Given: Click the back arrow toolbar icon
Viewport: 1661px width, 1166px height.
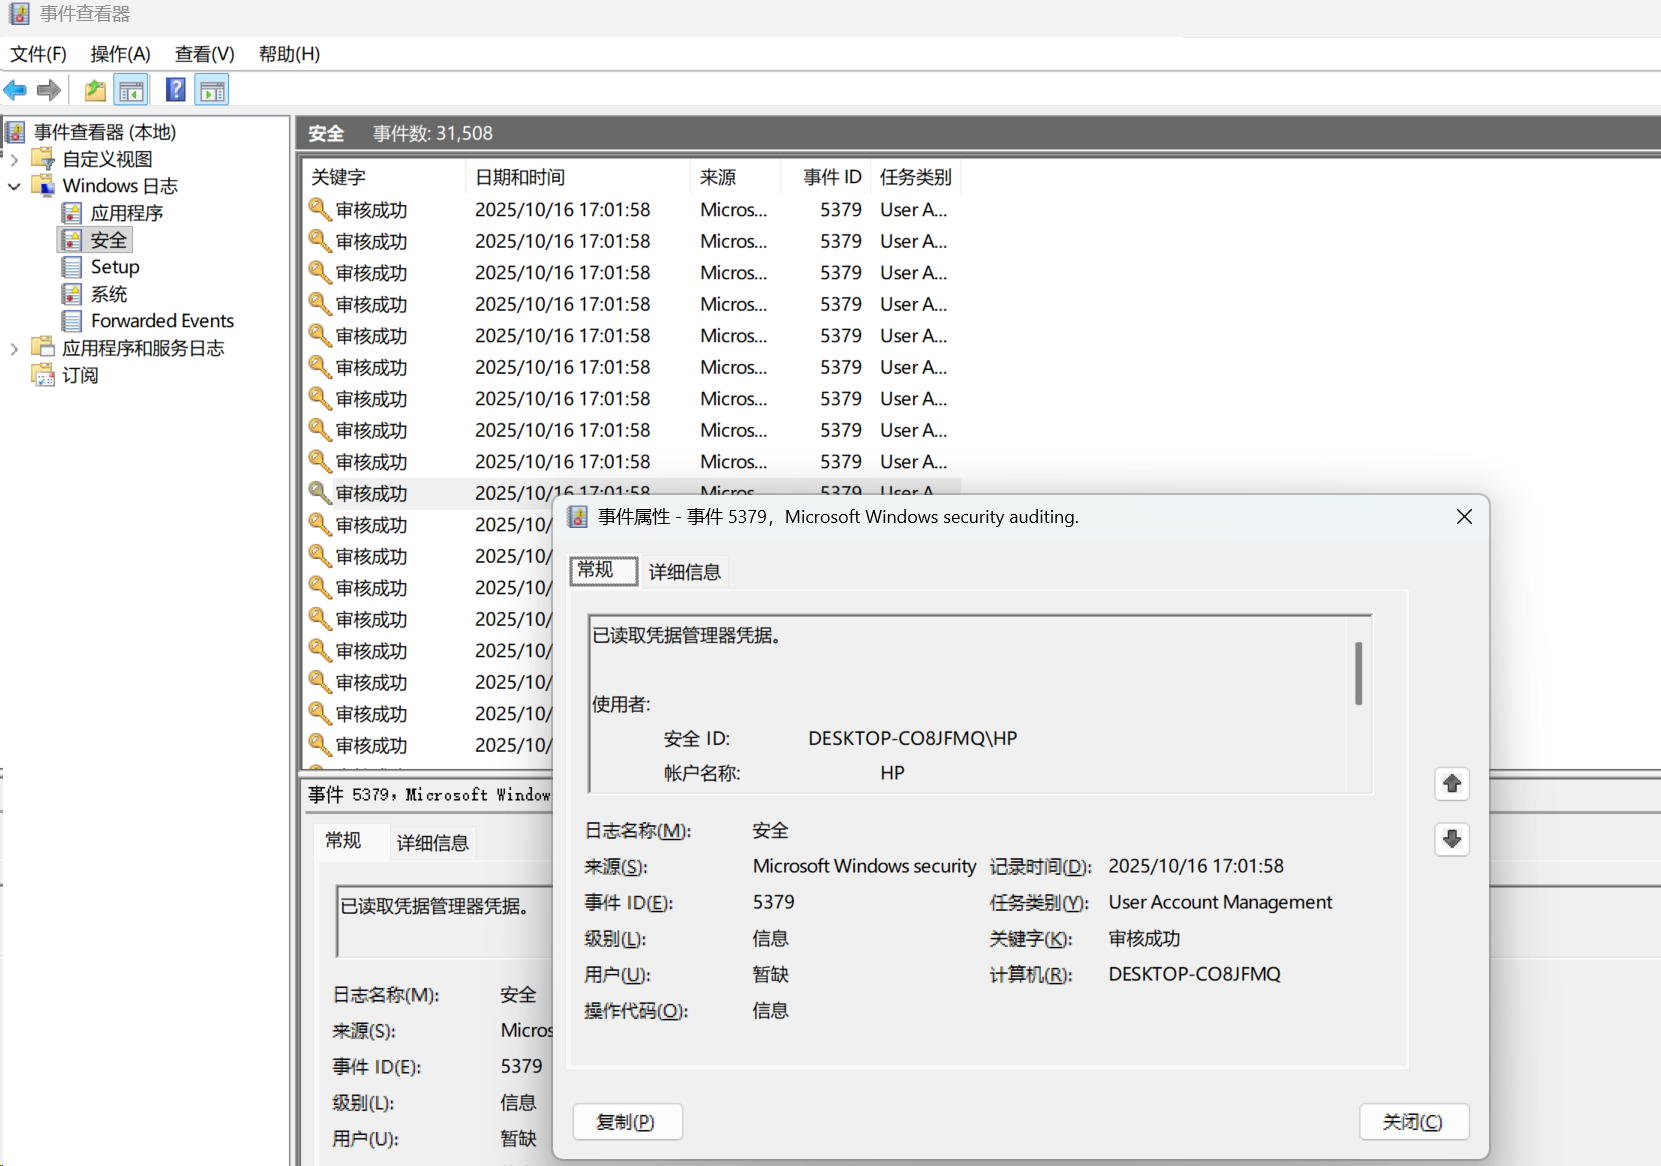Looking at the screenshot, I should (15, 91).
